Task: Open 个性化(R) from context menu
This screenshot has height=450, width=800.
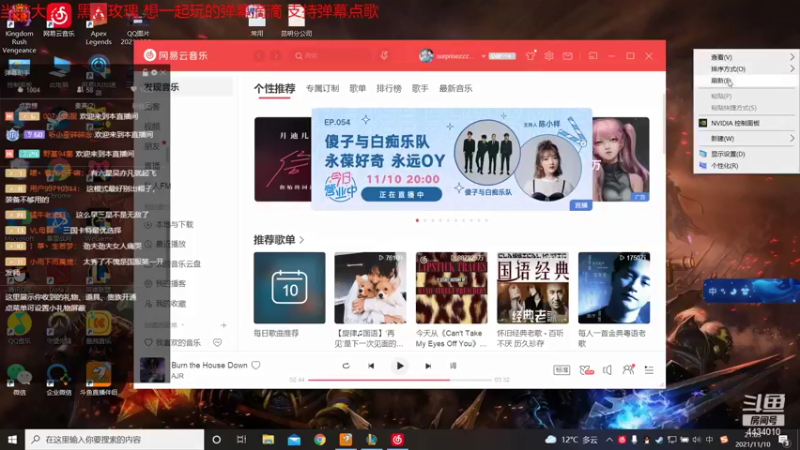Action: coord(746,165)
